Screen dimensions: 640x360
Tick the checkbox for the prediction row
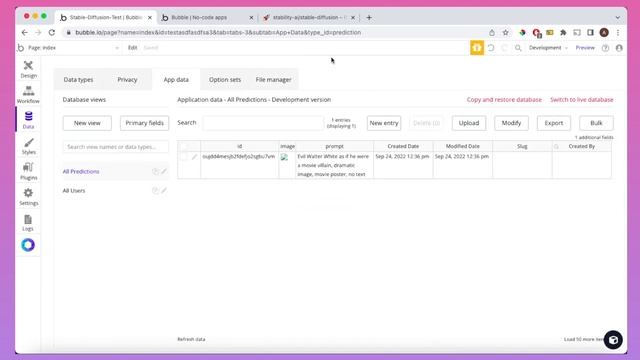[x=184, y=157]
